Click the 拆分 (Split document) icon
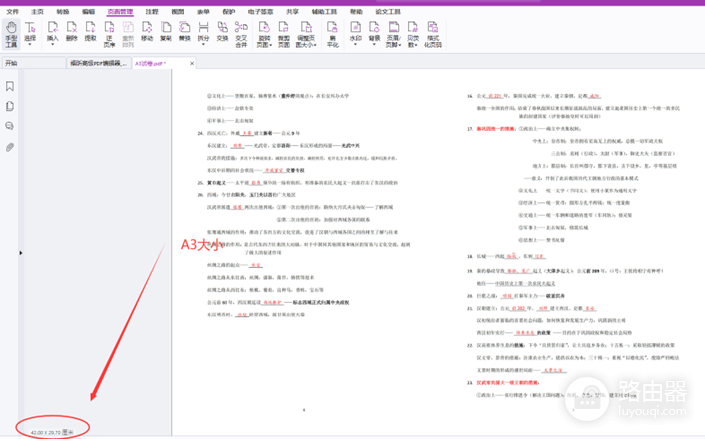This screenshot has width=705, height=439. 204,28
